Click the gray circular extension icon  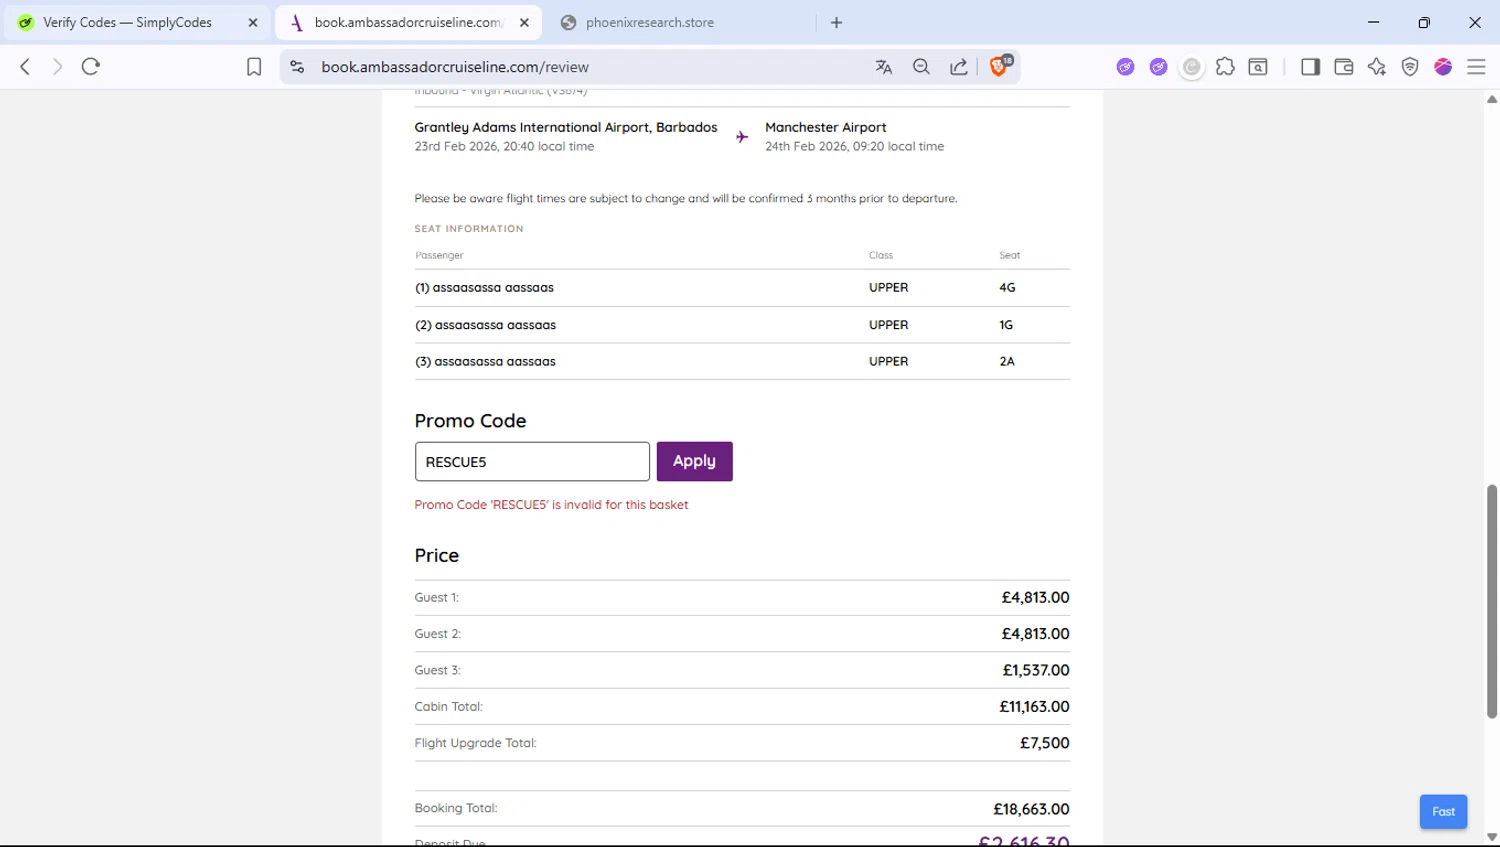pos(1192,67)
